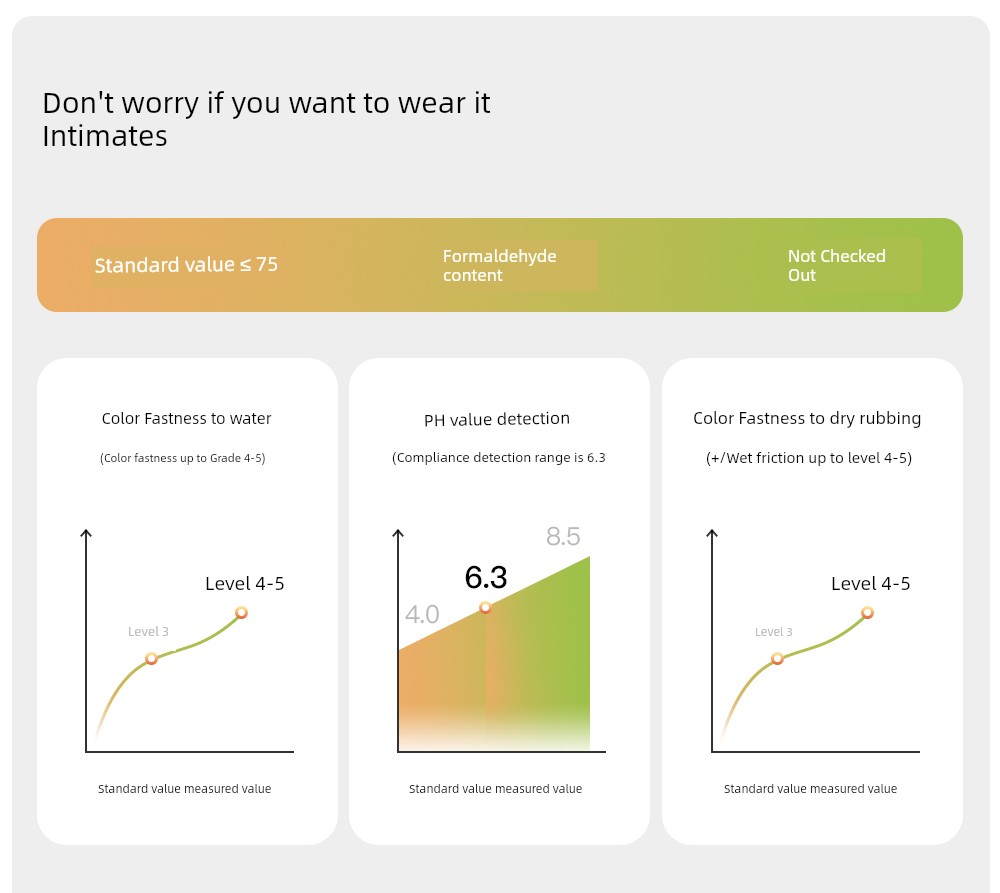The image size is (1000, 893).
Task: Click the 'Don't worry if you want to wear it' heading
Action: (266, 103)
